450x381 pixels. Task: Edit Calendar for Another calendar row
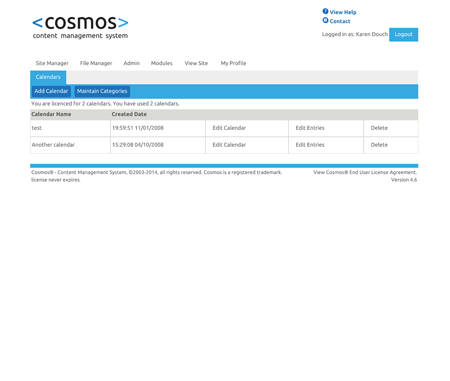point(229,145)
